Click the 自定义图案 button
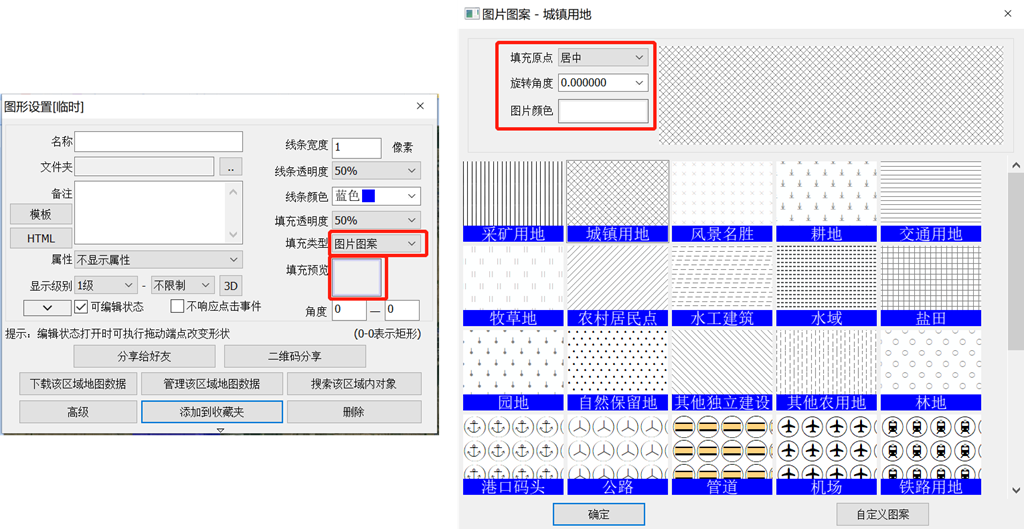Screen dimensions: 1024x529 coord(882,514)
